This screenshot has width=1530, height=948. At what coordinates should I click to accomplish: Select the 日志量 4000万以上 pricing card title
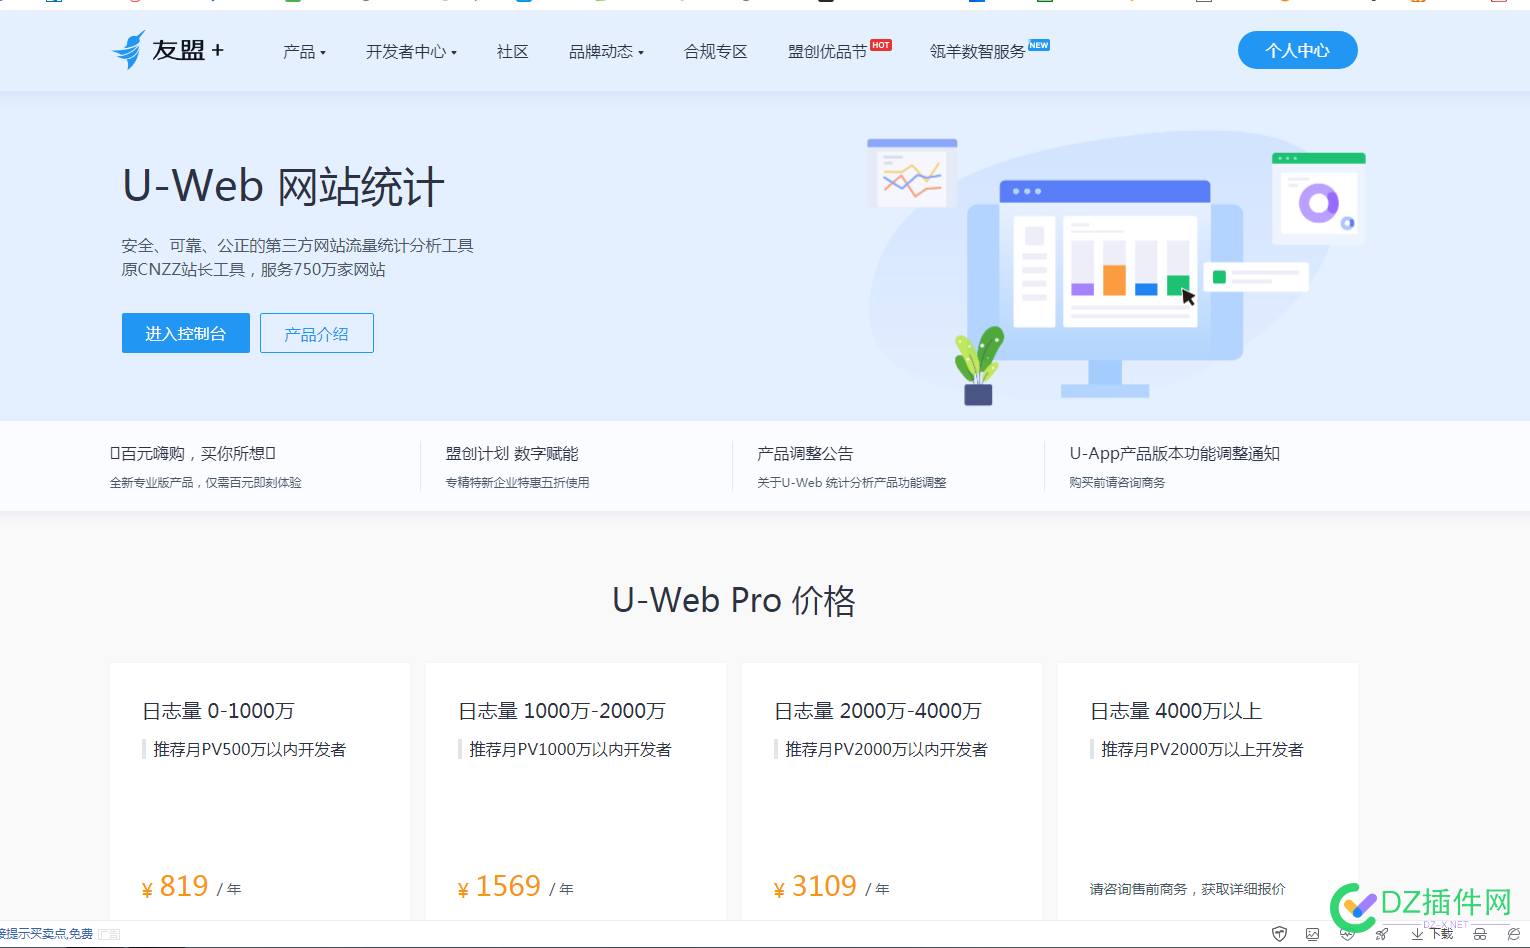(x=1176, y=711)
